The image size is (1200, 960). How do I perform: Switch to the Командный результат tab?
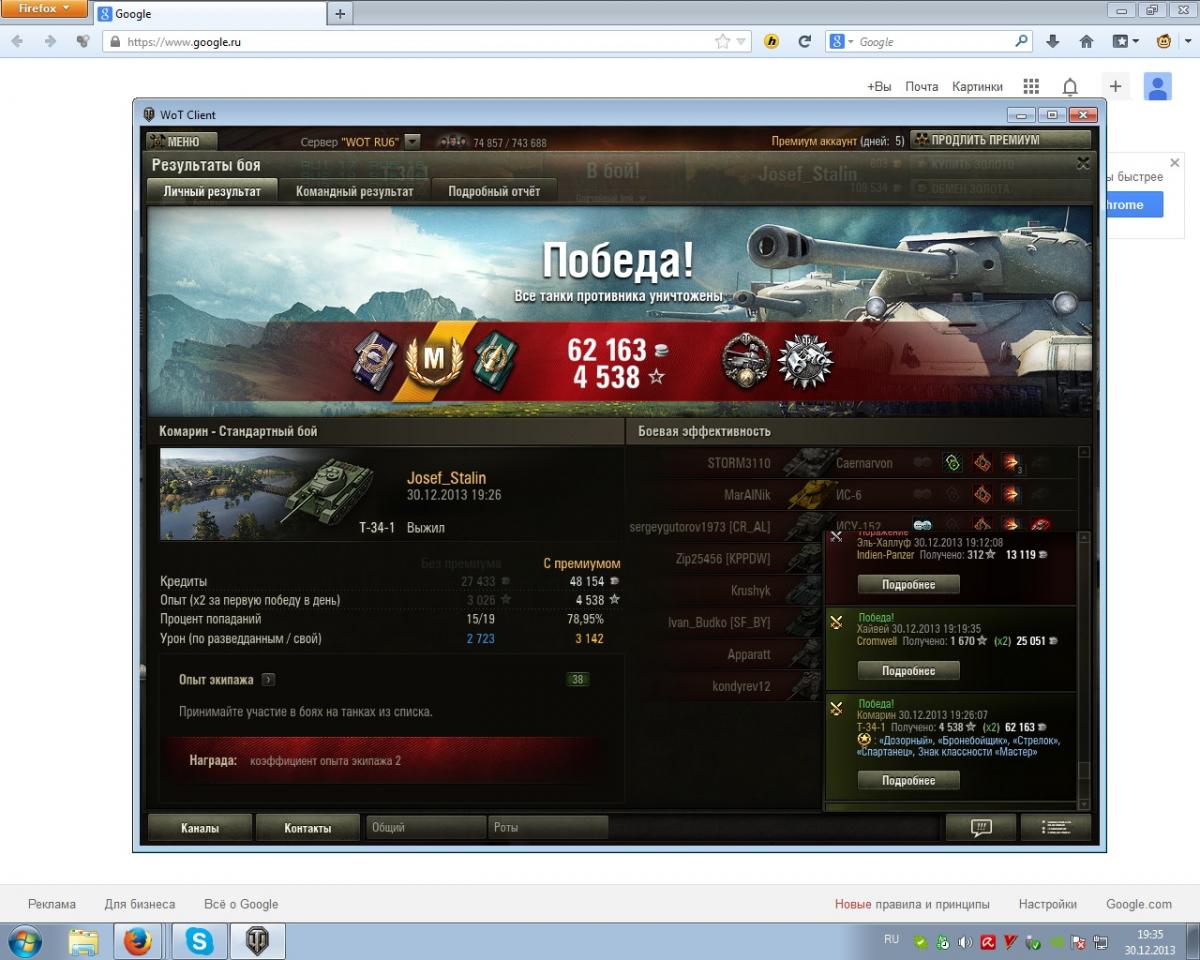[x=354, y=191]
